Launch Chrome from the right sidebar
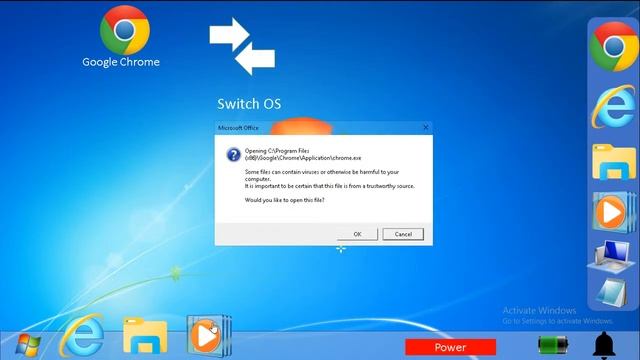The width and height of the screenshot is (640, 360). 614,47
